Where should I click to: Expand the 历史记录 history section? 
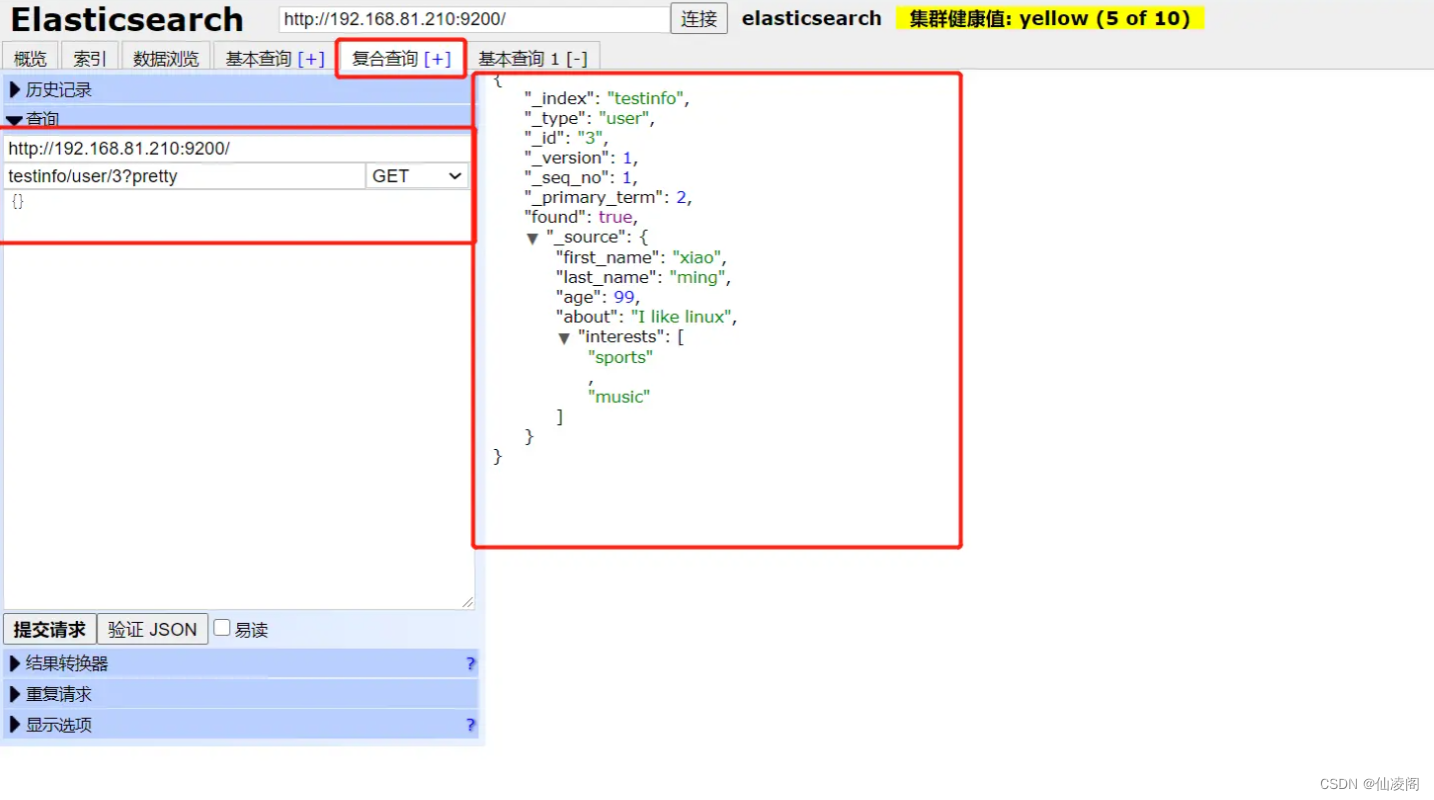click(x=241, y=90)
